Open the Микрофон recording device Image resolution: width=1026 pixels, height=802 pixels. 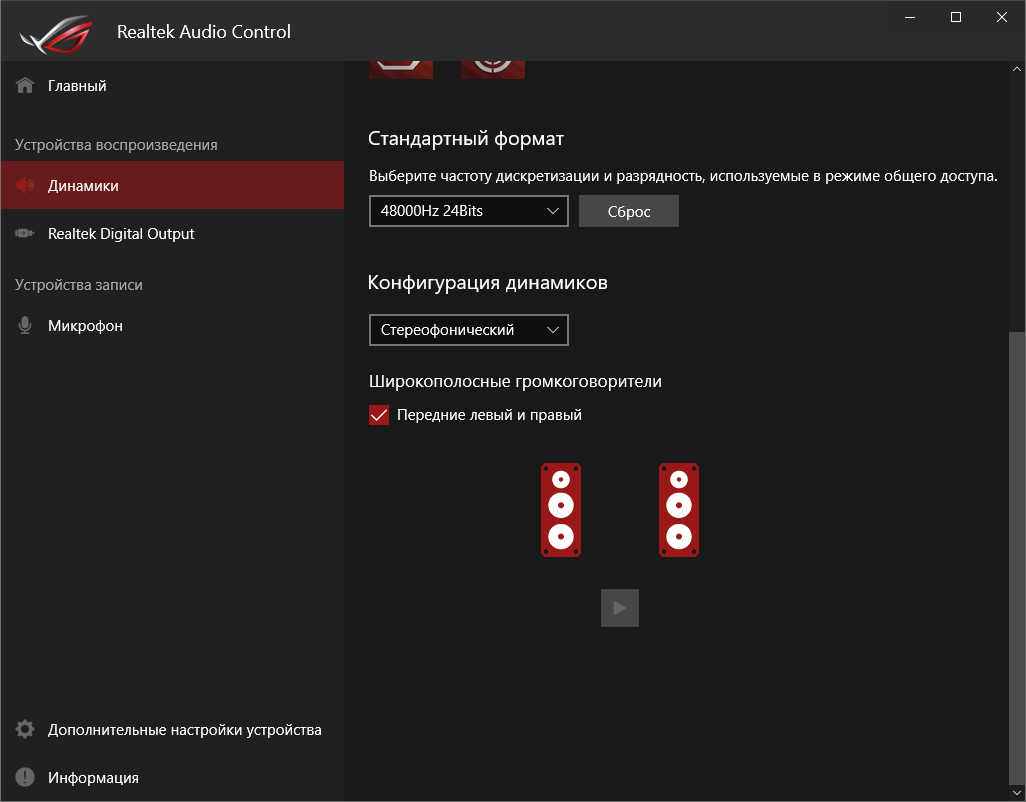(85, 326)
